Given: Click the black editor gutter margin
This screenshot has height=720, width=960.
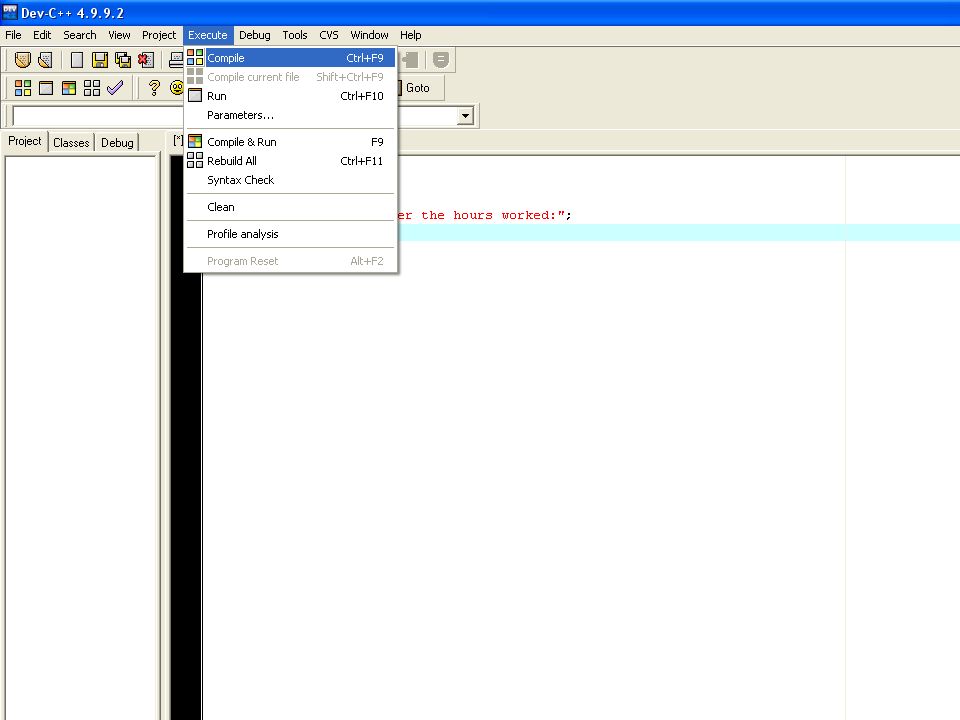Looking at the screenshot, I should tap(186, 496).
